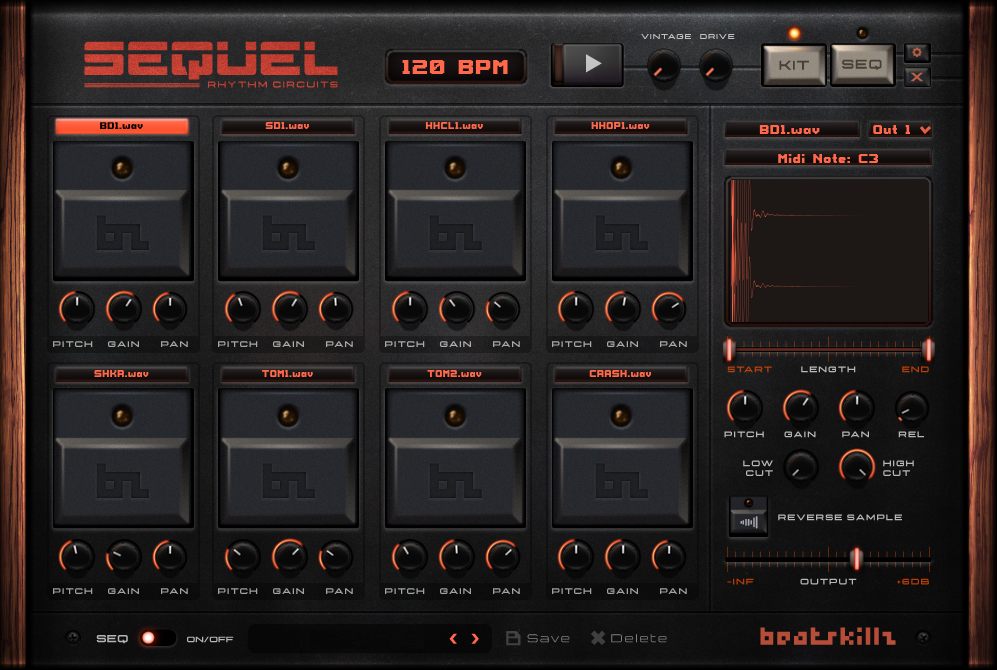Go to next preset with right arrow
This screenshot has height=670, width=997.
coord(475,638)
